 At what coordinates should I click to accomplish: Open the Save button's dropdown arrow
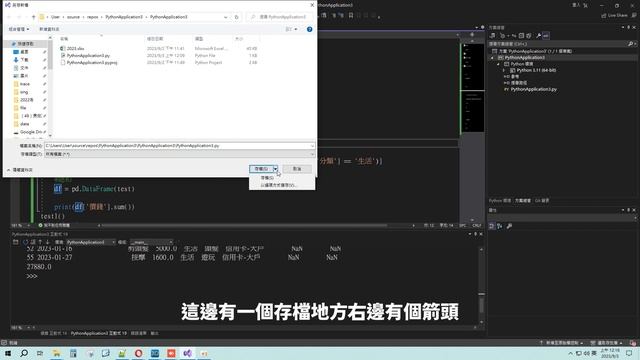pos(276,169)
